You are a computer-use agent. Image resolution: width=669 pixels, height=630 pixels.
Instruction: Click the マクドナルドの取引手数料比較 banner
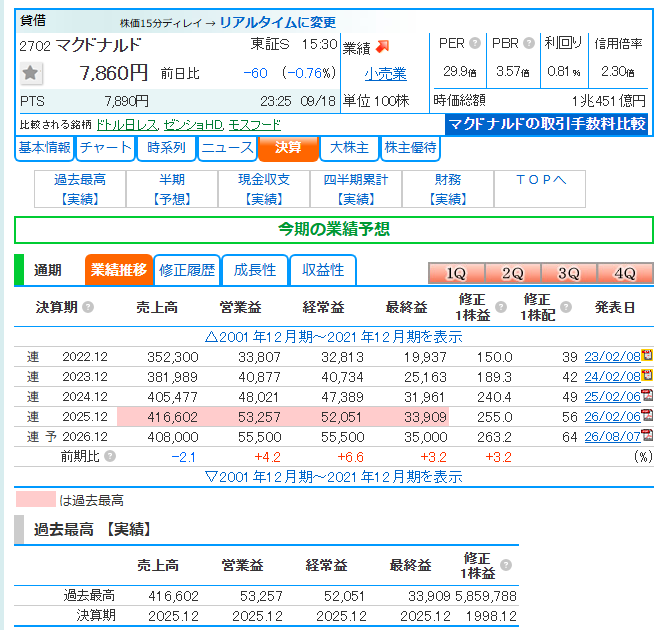[547, 124]
